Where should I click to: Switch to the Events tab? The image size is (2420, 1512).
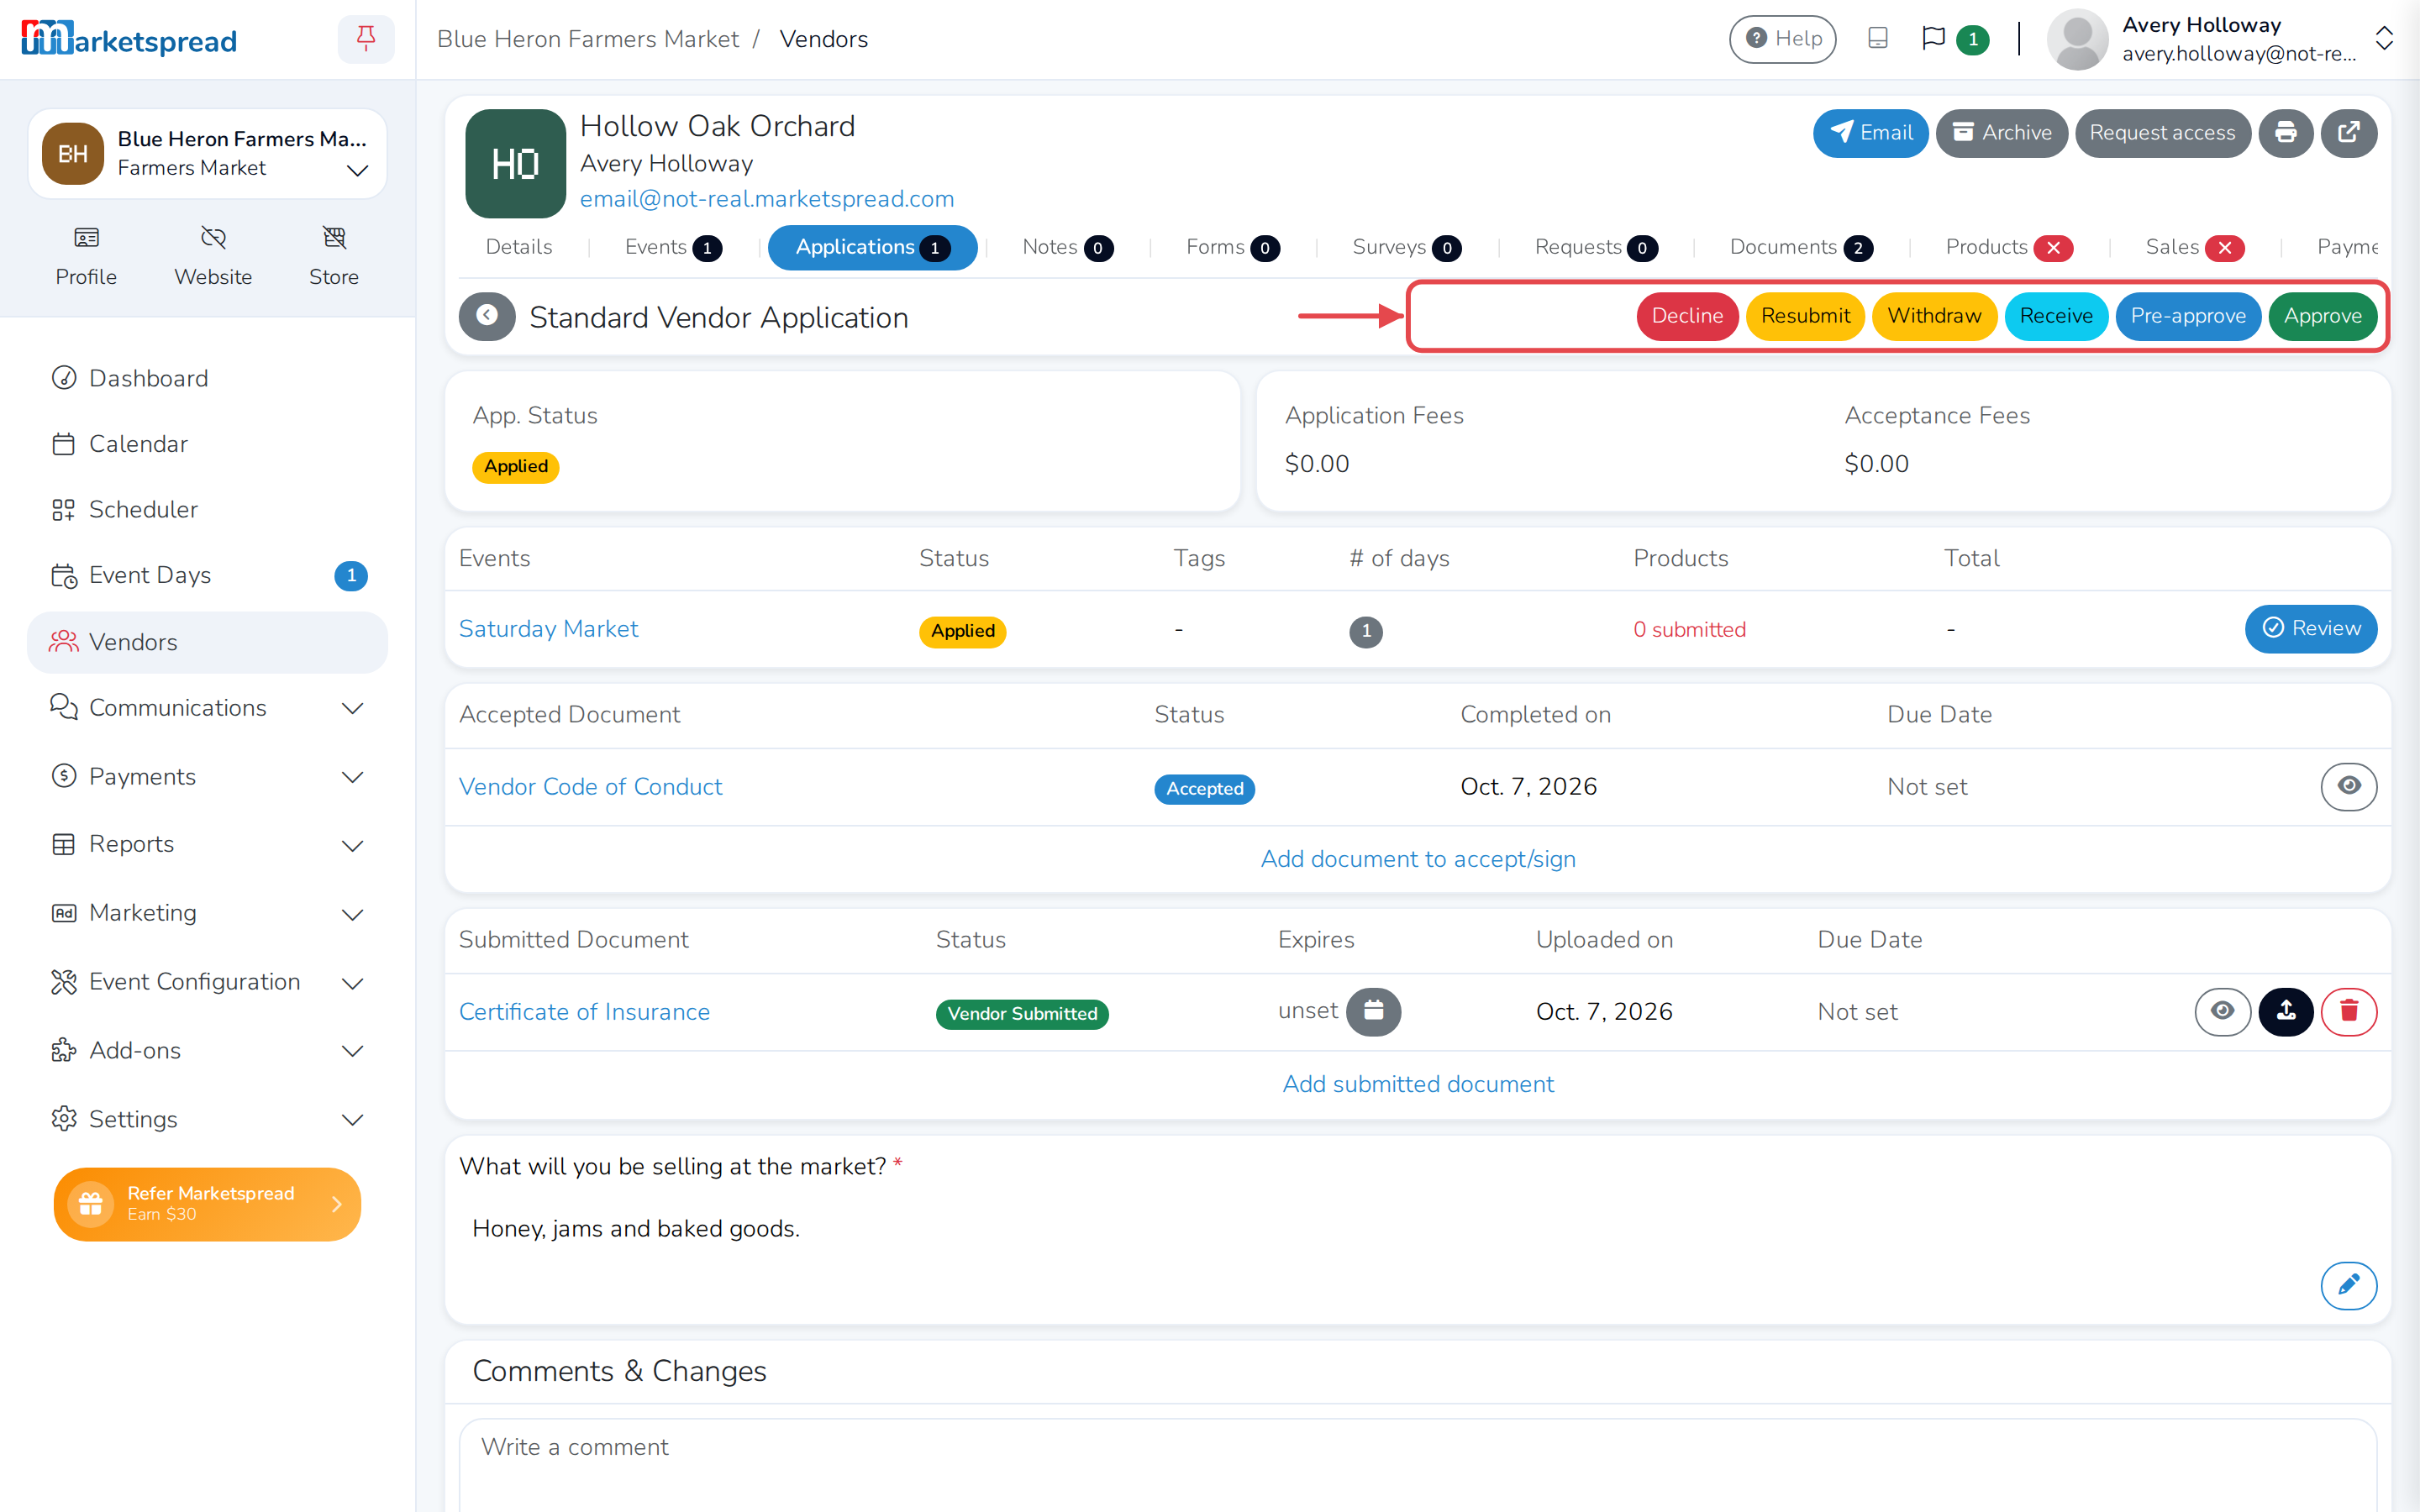point(673,247)
